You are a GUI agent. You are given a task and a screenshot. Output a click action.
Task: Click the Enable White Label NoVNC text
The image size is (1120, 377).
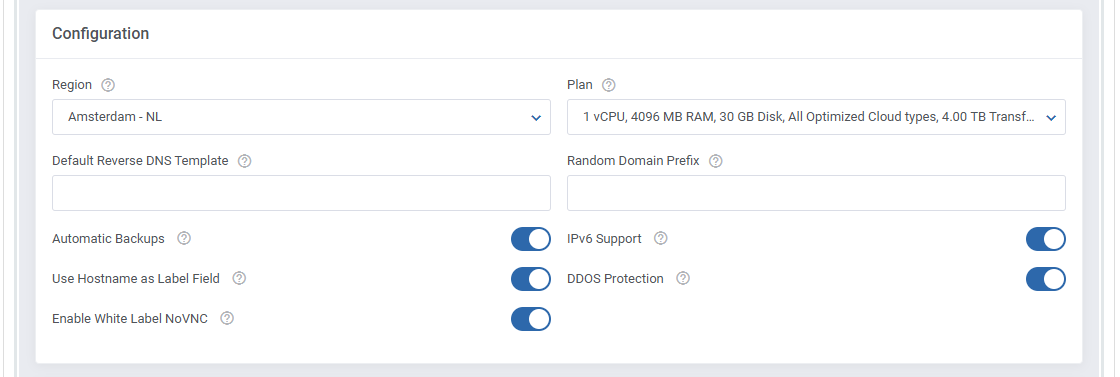(x=130, y=318)
